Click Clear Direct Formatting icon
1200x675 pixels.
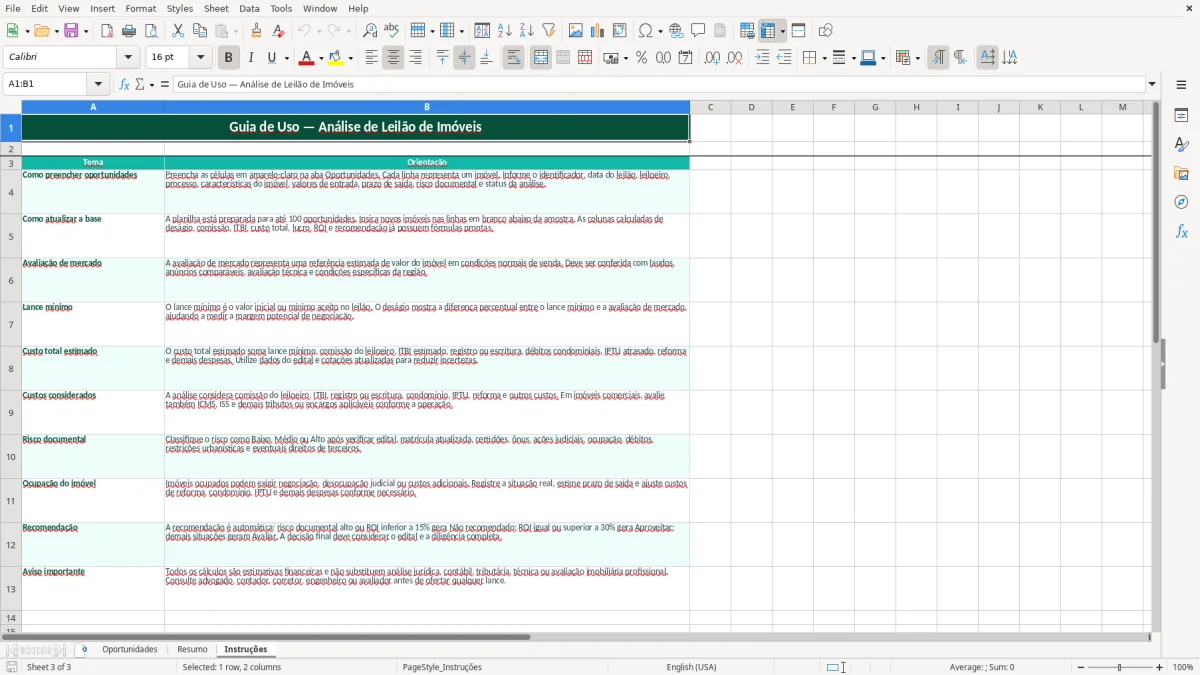point(278,31)
